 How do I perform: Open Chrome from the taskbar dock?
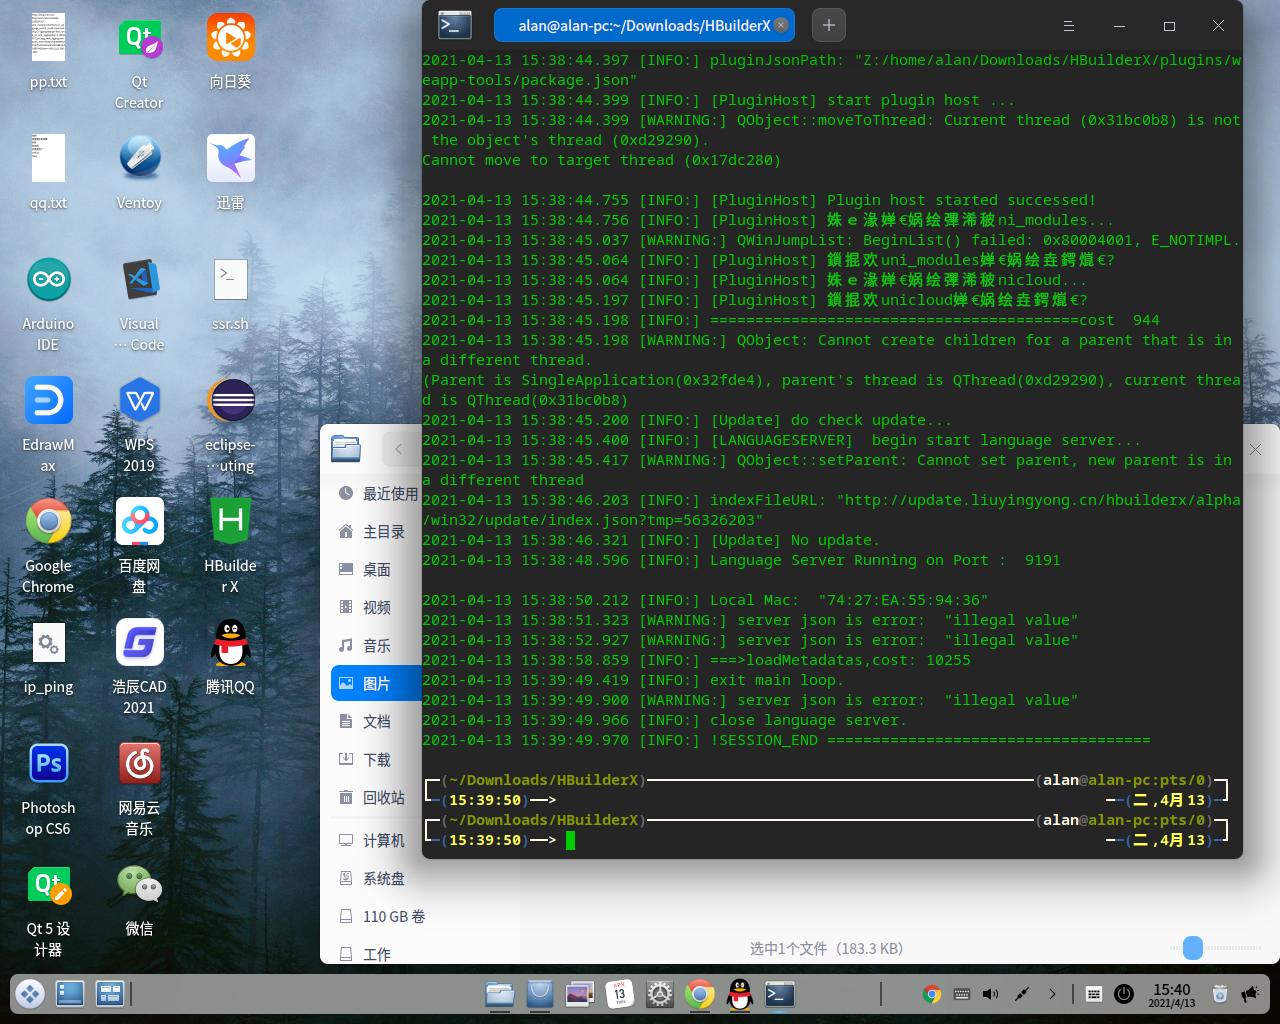700,993
